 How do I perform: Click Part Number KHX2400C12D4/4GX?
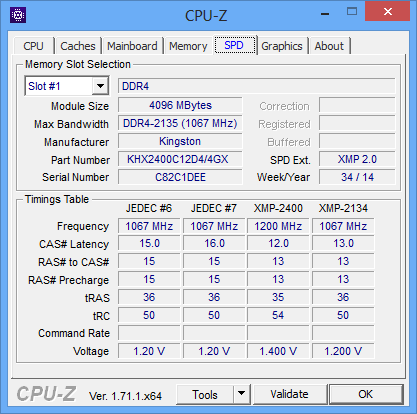(x=180, y=159)
